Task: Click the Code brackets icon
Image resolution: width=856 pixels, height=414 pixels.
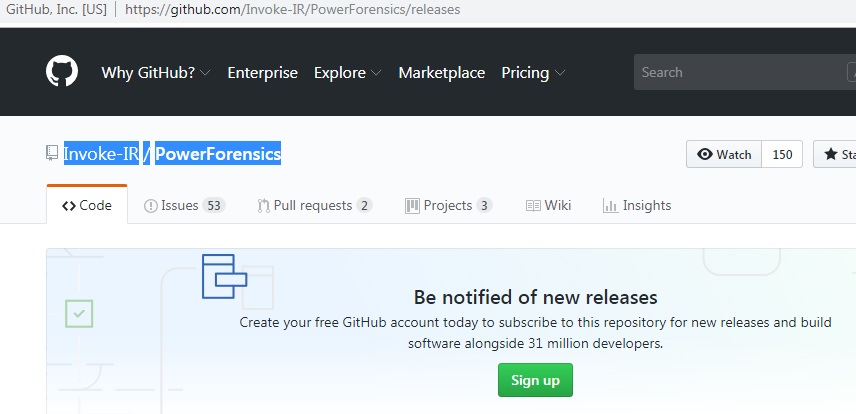Action: (x=69, y=205)
